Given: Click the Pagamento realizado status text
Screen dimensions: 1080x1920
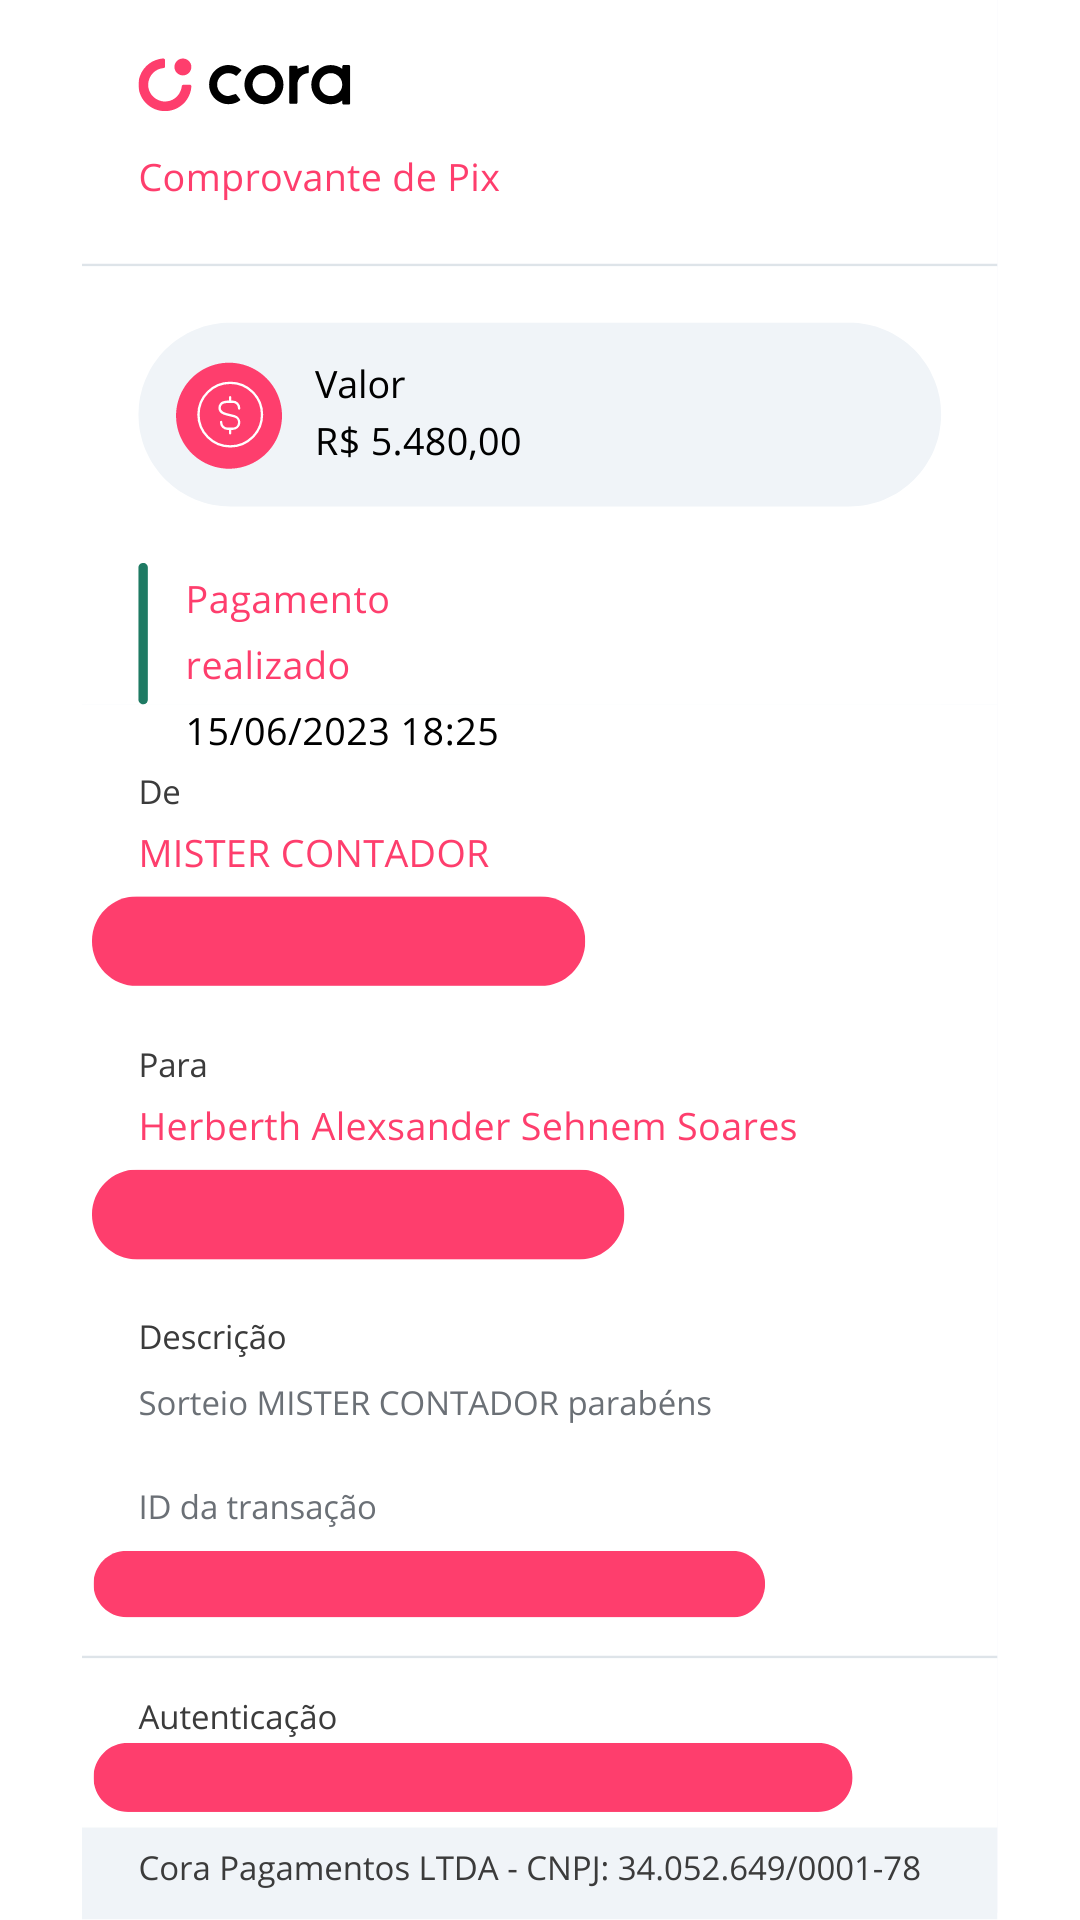Looking at the screenshot, I should click(x=287, y=633).
